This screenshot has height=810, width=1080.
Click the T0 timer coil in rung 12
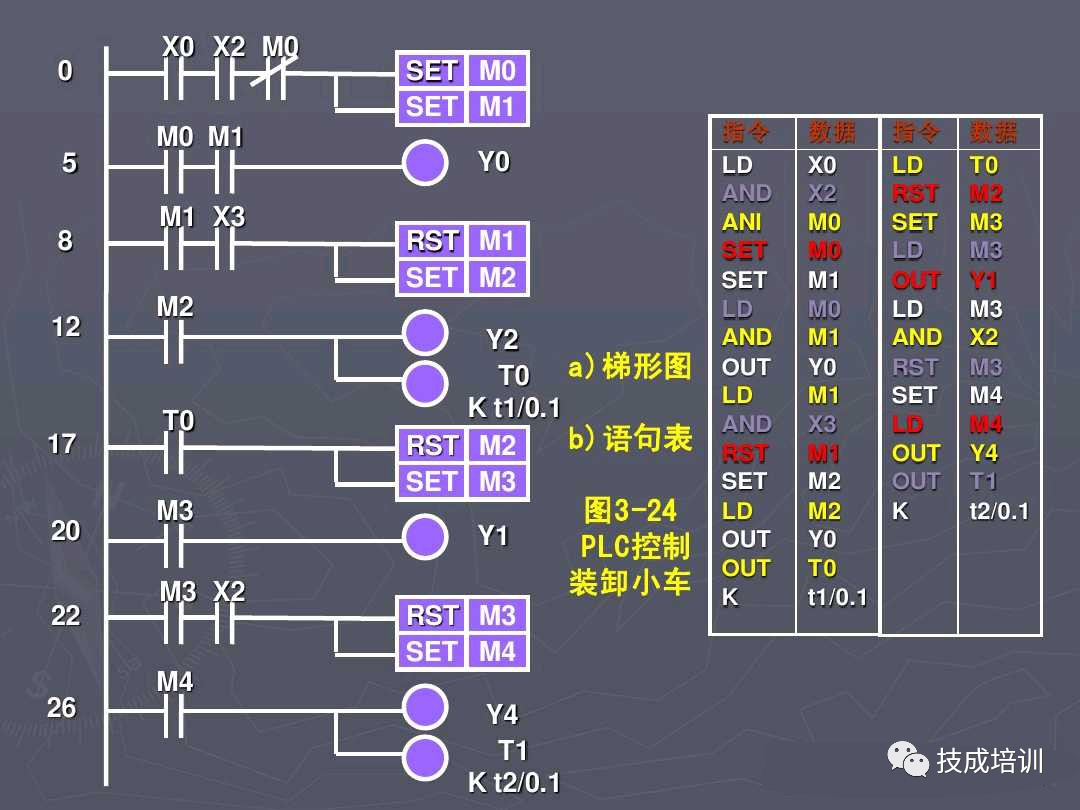point(425,381)
